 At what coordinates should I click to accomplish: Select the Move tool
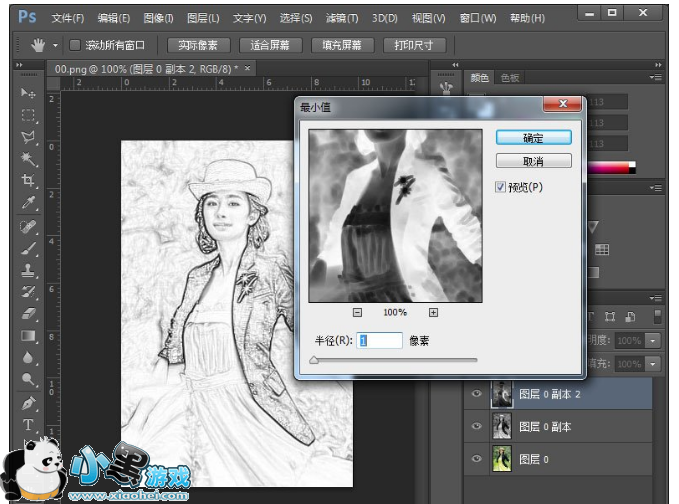[28, 93]
